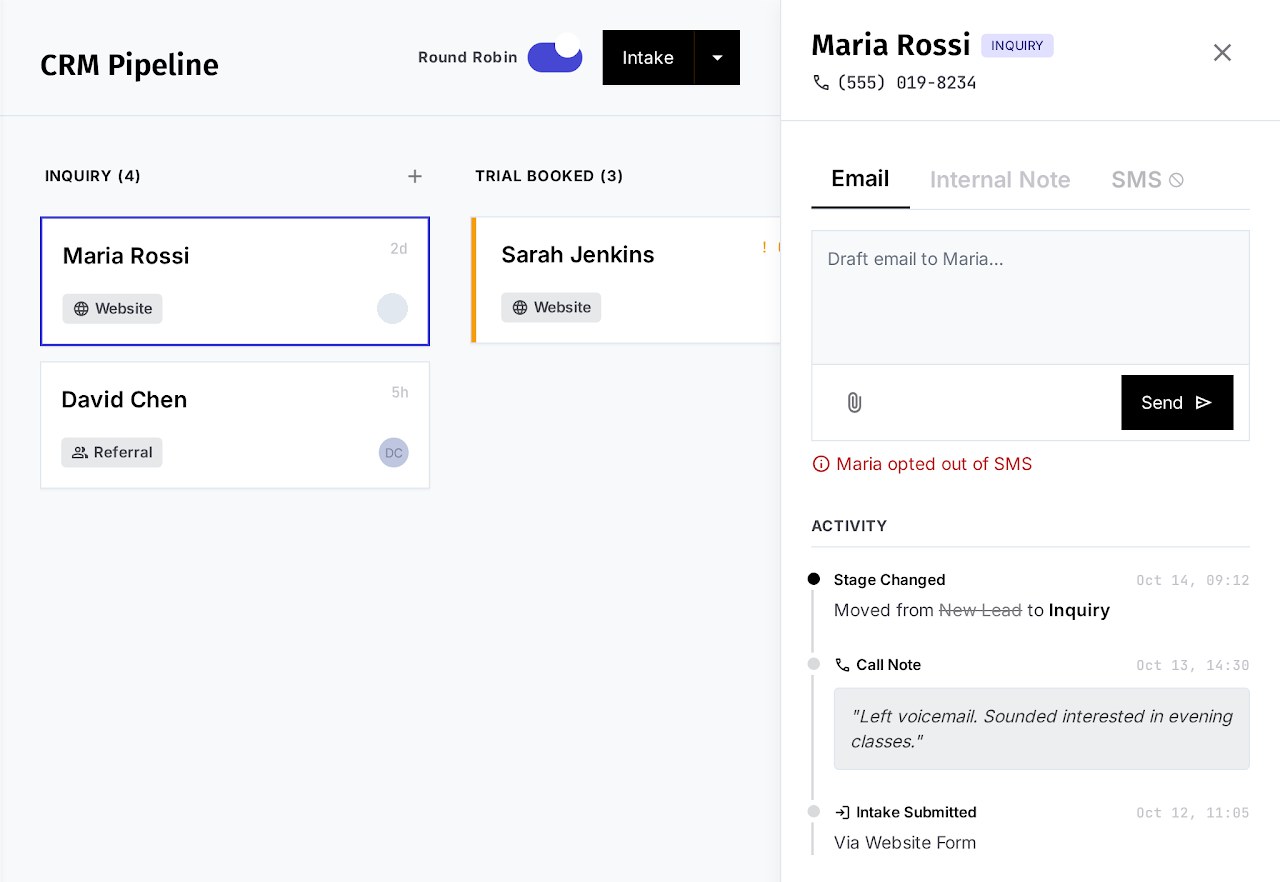Click the Oct 14, 09:12 timestamp
The image size is (1280, 882).
pyautogui.click(x=1193, y=580)
